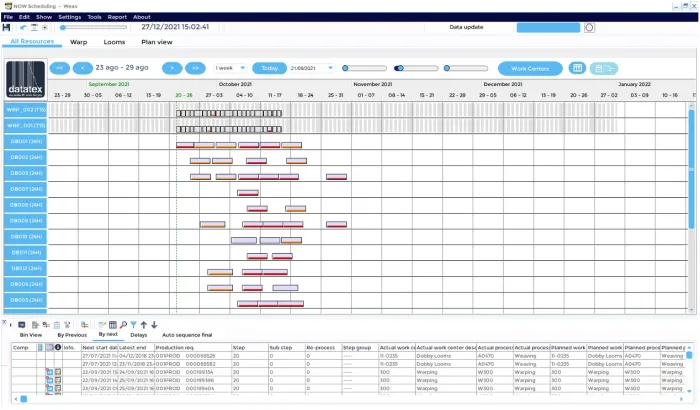Select the Delays tab in bottom panel
The width and height of the screenshot is (700, 410).
(138, 335)
